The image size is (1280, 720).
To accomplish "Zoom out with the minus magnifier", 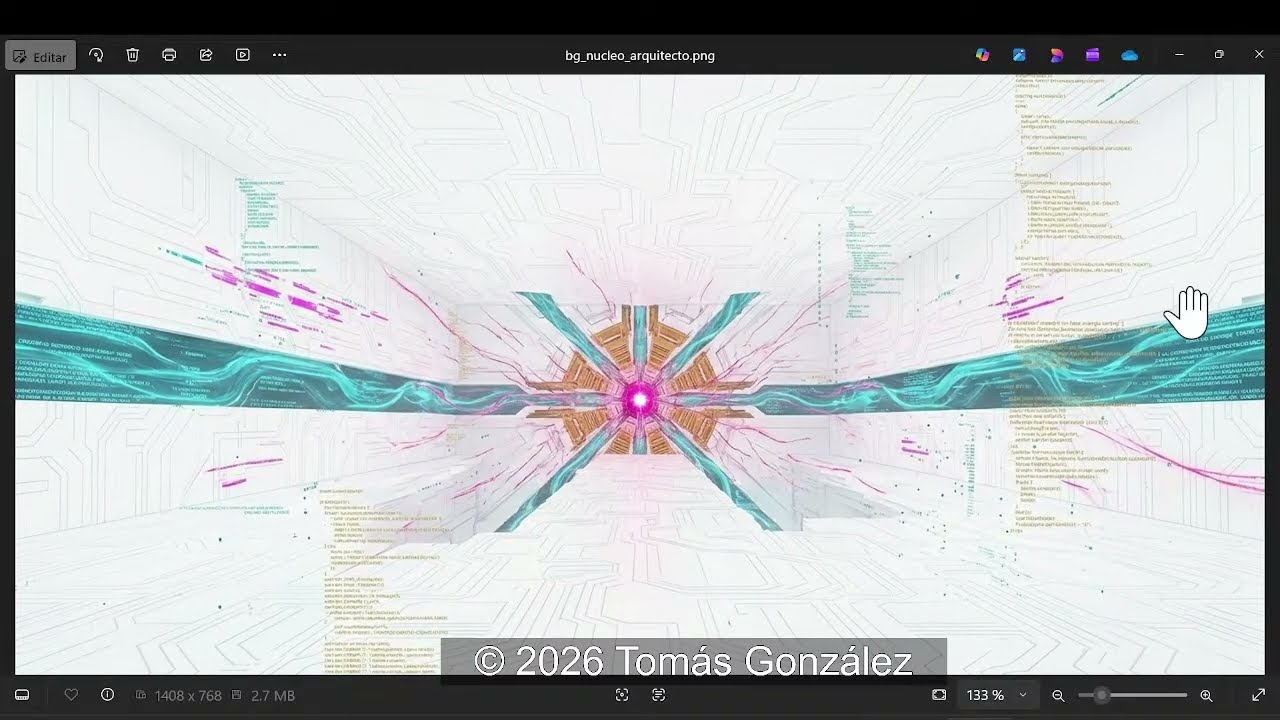I will (1058, 695).
